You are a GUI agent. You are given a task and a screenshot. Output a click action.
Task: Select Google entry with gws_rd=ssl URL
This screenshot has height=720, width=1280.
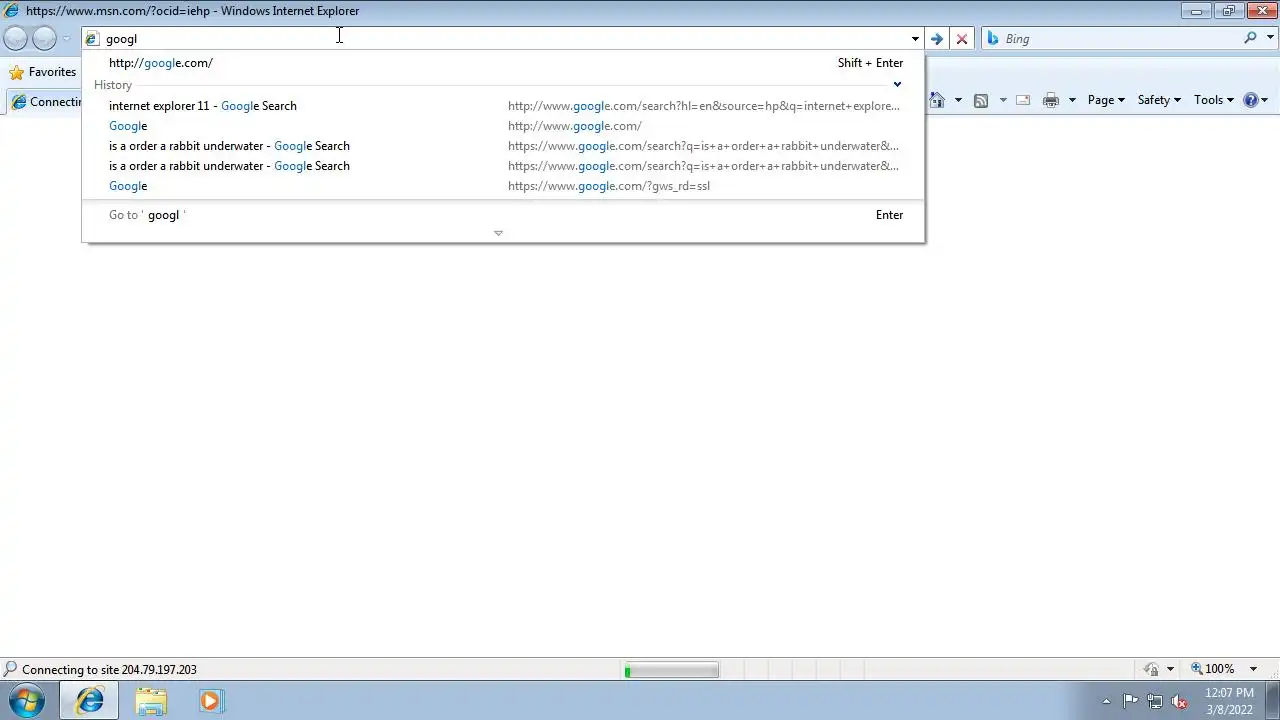504,186
